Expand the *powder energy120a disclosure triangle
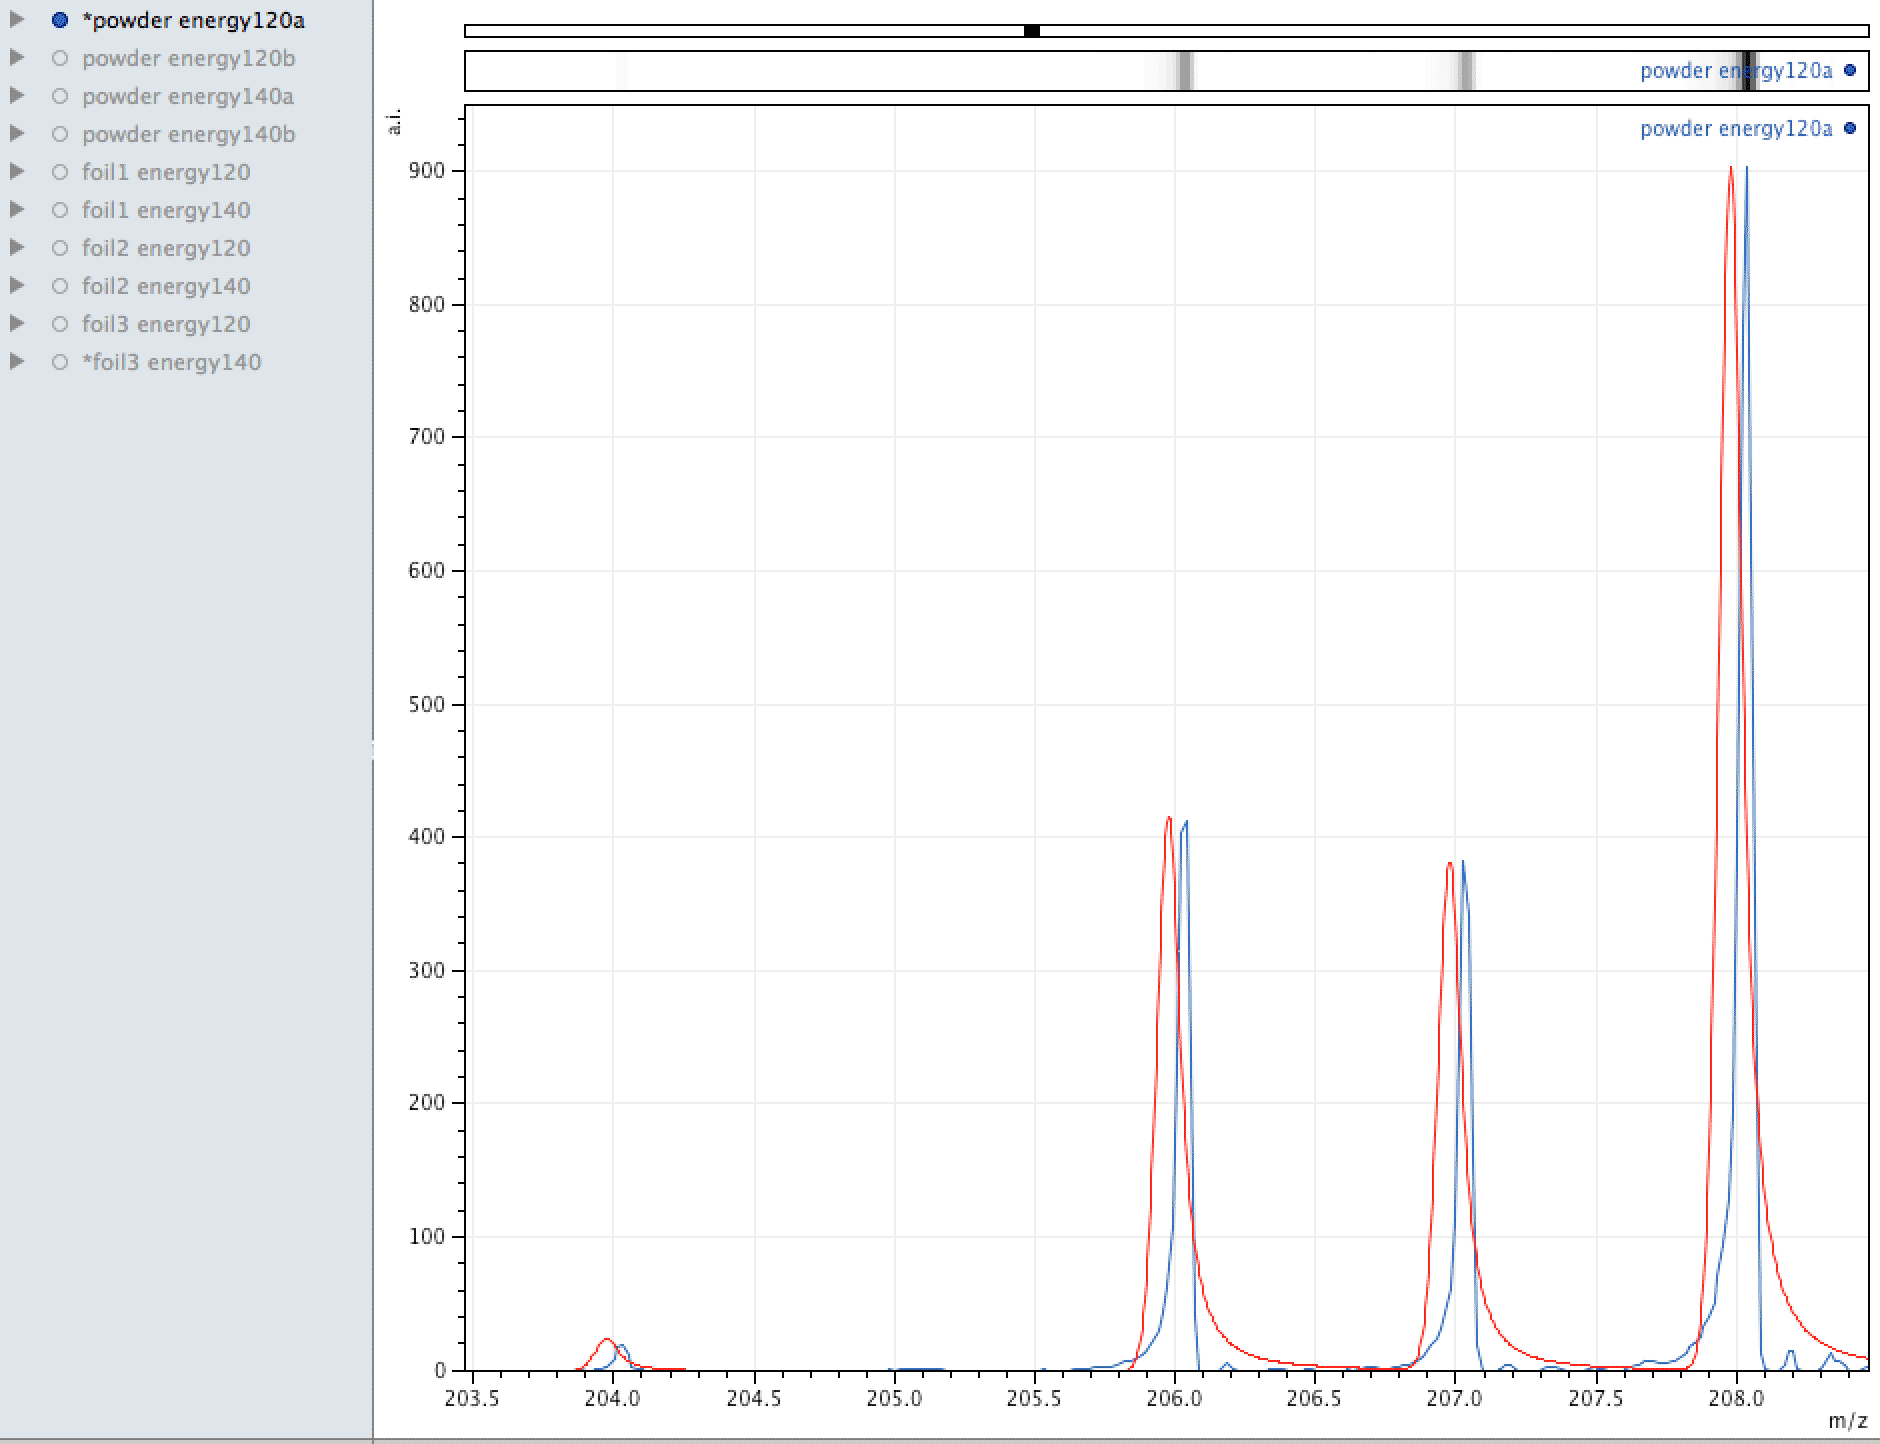 tap(17, 20)
